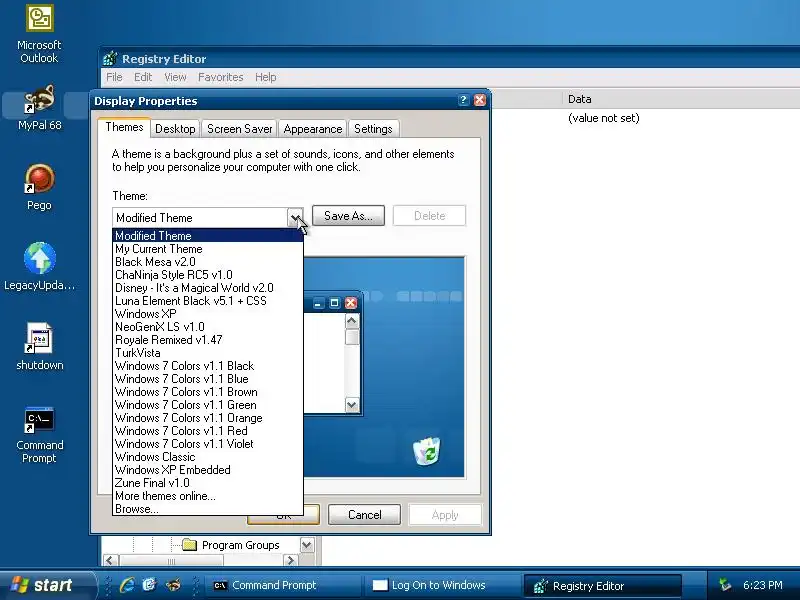Click the Program Groups folder icon
The height and width of the screenshot is (600, 800).
coord(190,545)
